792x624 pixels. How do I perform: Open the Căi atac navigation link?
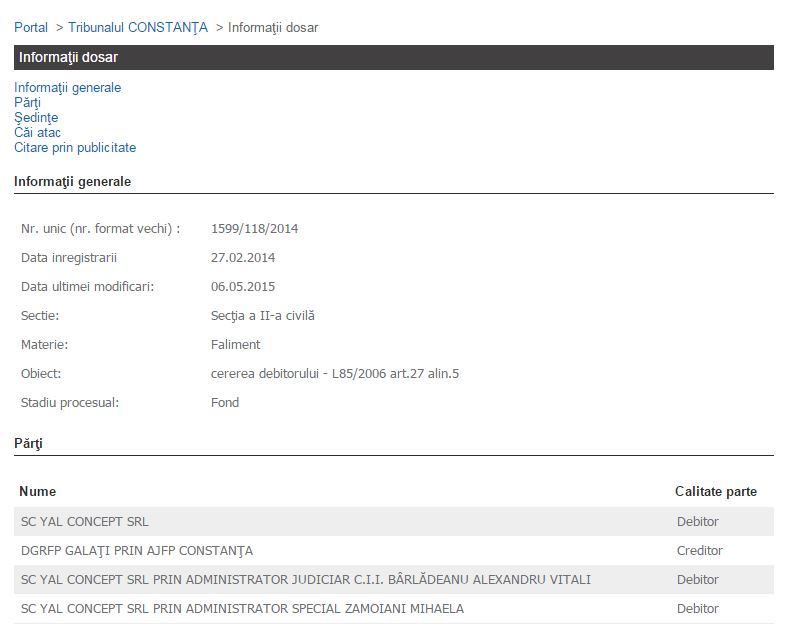[x=37, y=133]
